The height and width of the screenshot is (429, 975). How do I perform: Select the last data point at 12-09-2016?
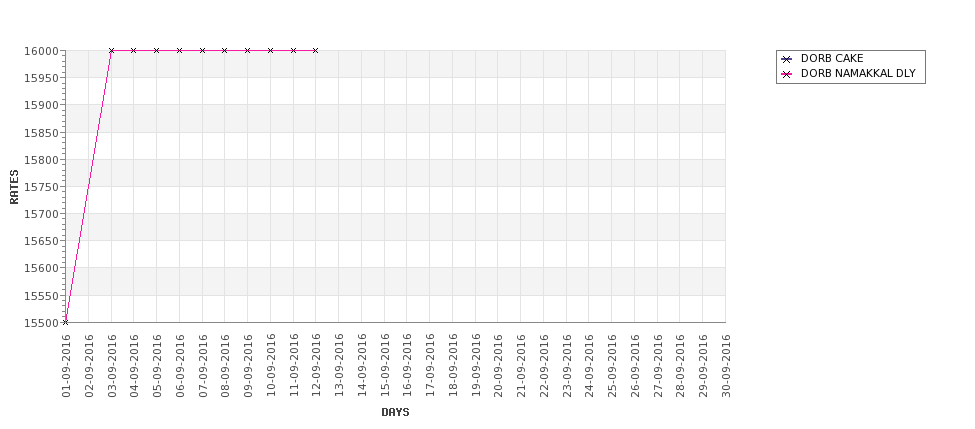316,50
